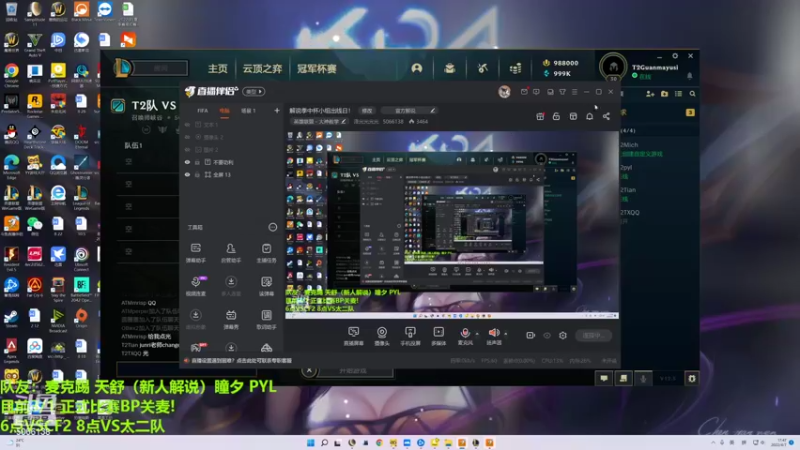The height and width of the screenshot is (450, 800).
Task: Open the Windows Start button
Action: 310,443
